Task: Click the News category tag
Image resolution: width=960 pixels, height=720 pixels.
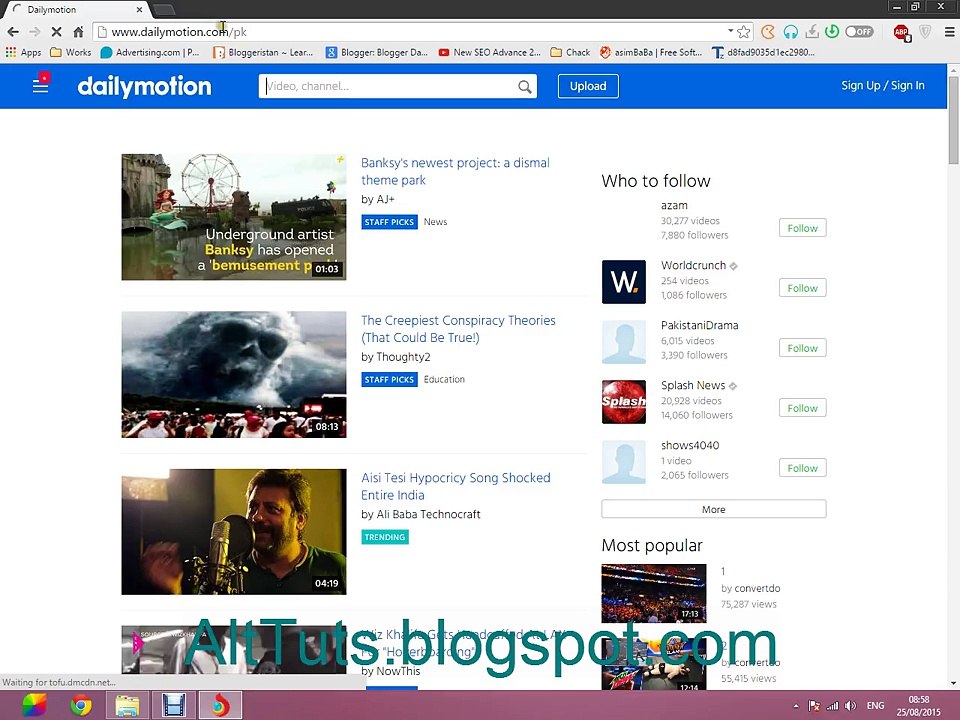Action: [x=435, y=222]
